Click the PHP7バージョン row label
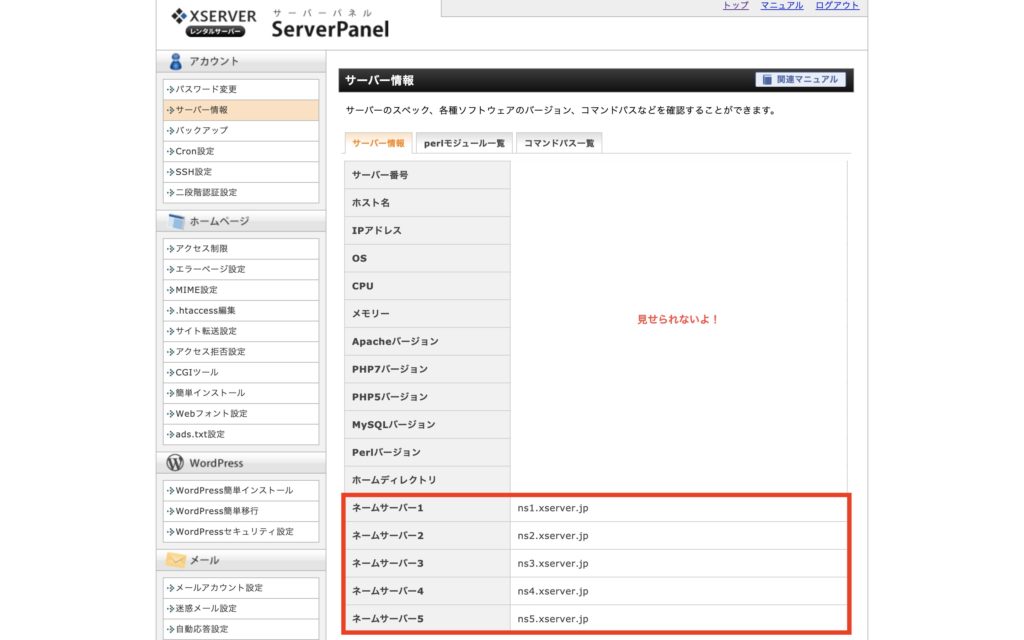 point(390,370)
